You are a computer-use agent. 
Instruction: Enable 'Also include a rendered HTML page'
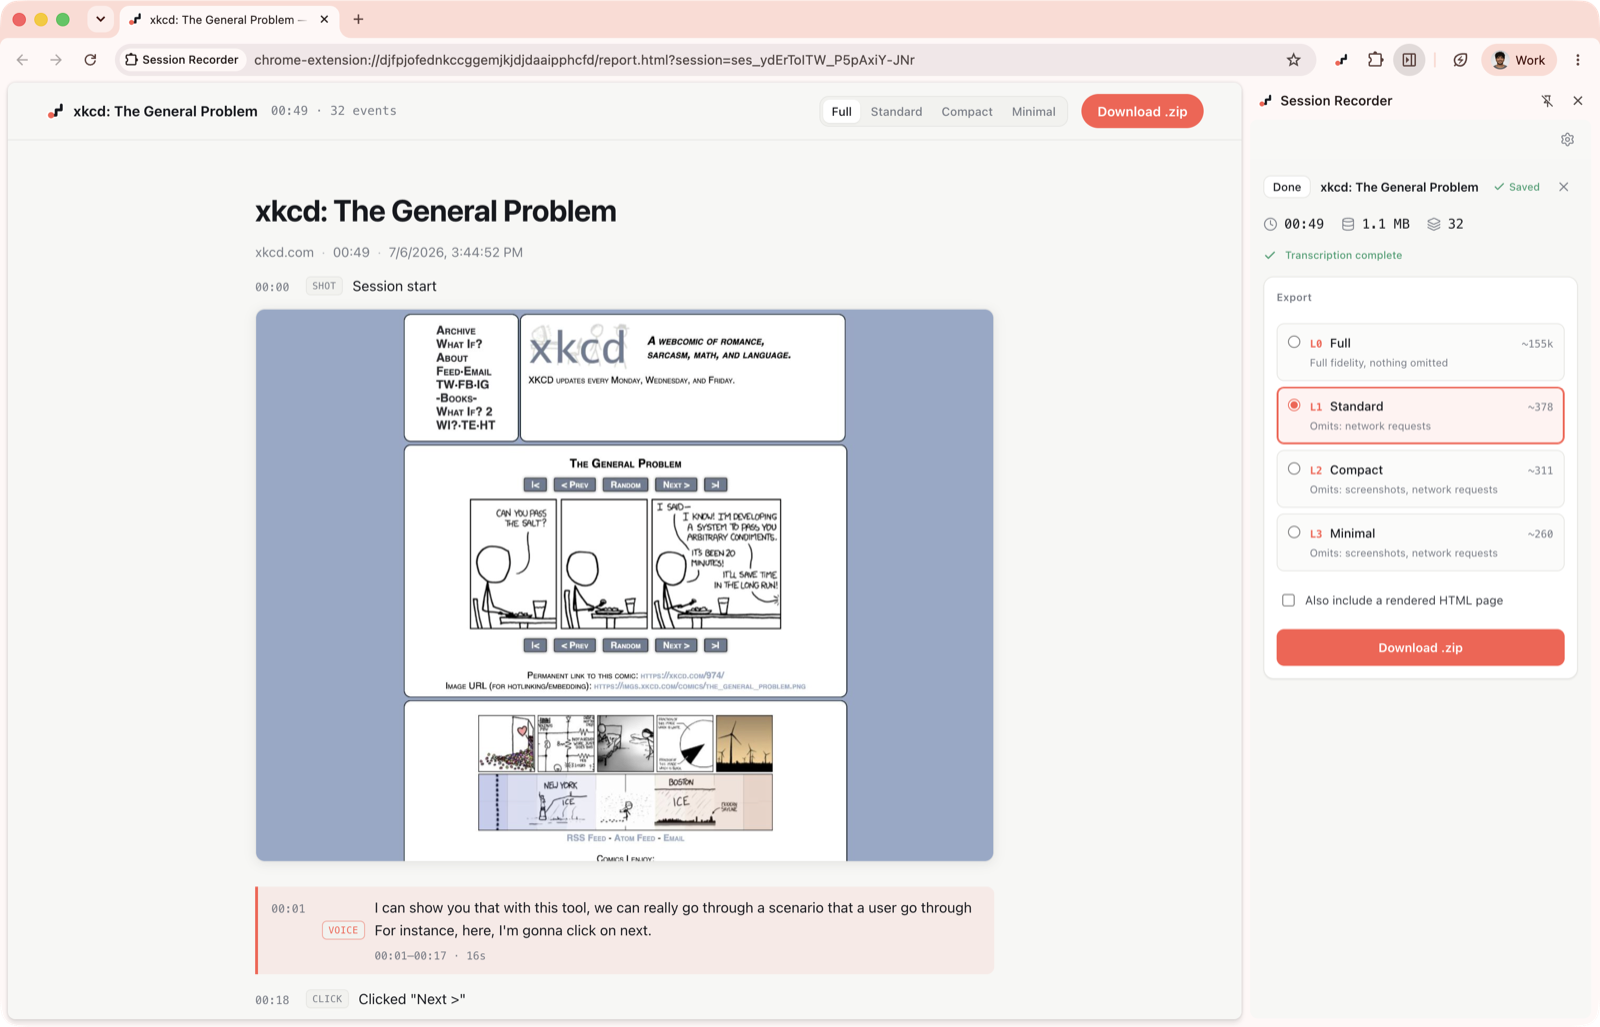(1288, 601)
